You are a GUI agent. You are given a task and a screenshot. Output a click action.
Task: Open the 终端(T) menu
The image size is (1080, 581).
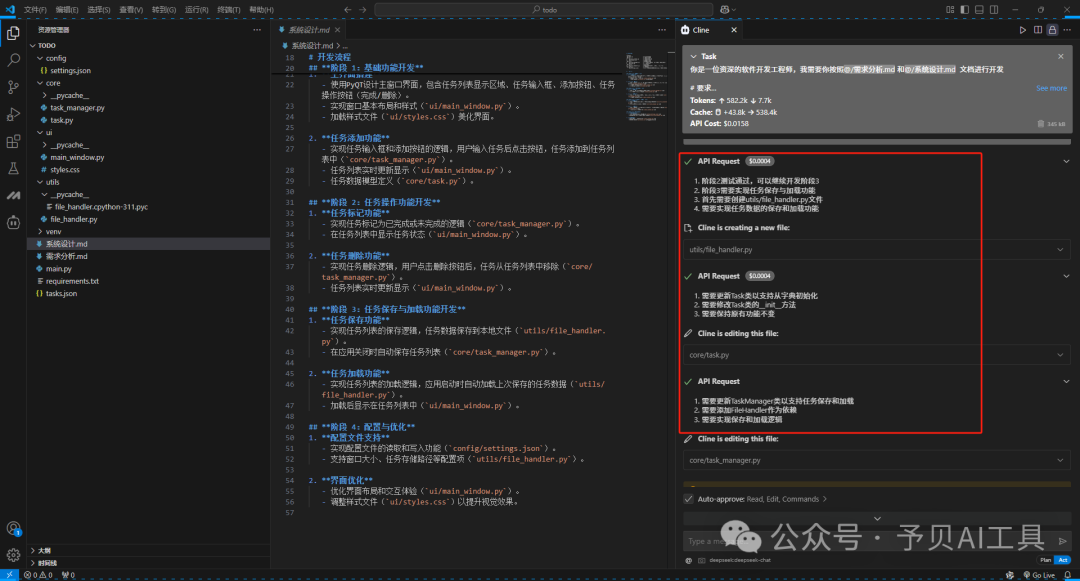click(229, 10)
